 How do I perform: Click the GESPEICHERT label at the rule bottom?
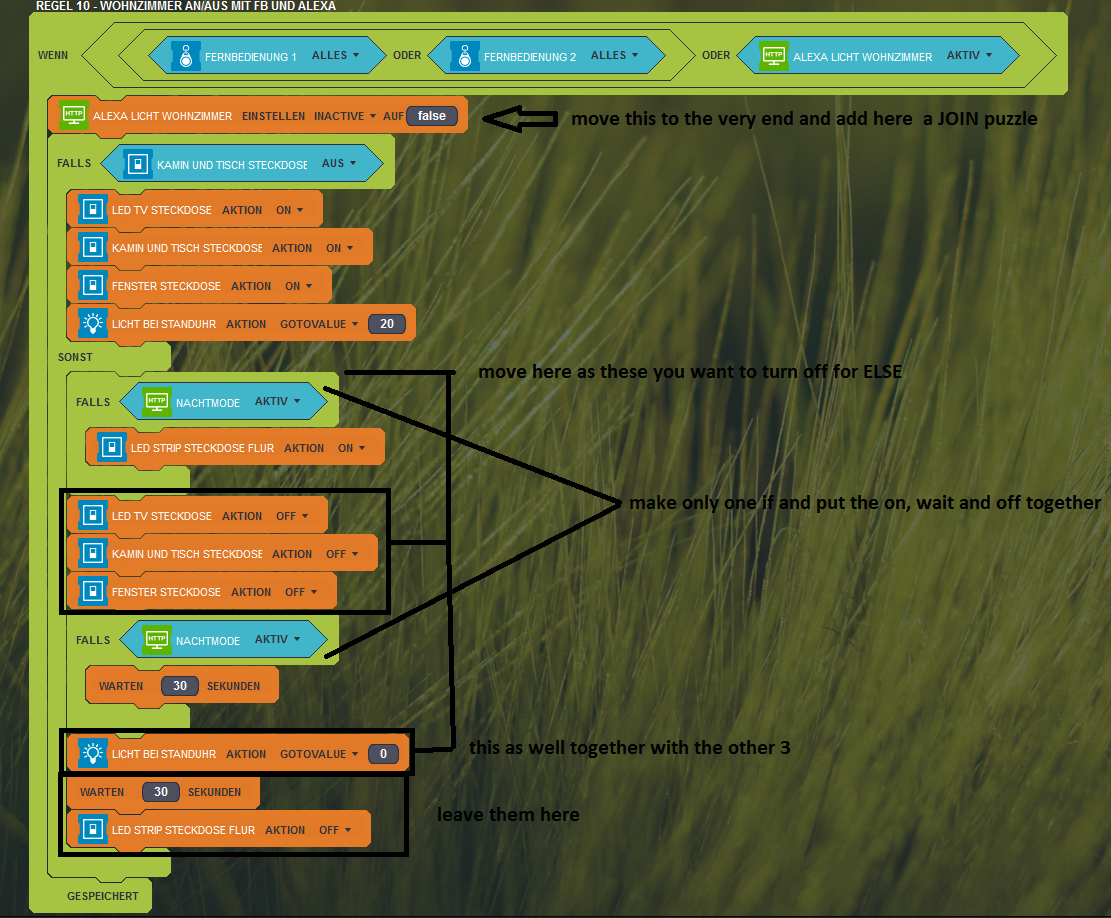(x=102, y=896)
